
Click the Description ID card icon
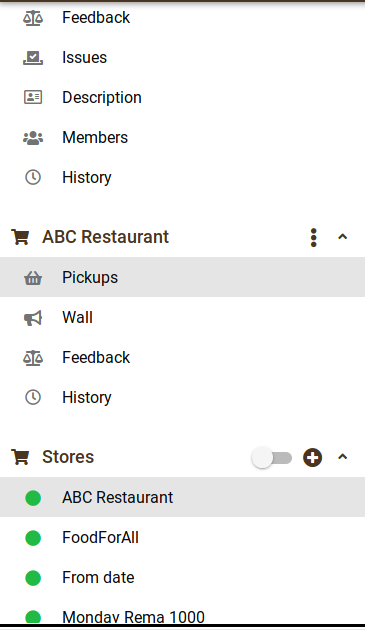click(x=33, y=97)
